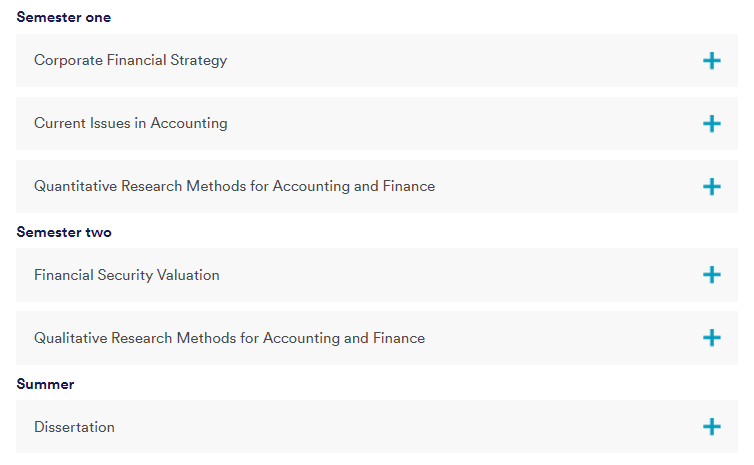Click plus icon beside Corporate Financial Strategy
Image resolution: width=754 pixels, height=465 pixels.
coord(711,61)
